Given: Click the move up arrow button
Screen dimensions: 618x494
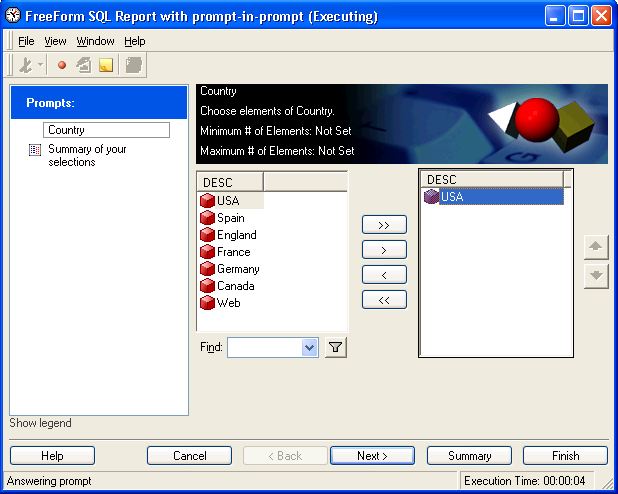Looking at the screenshot, I should pyautogui.click(x=596, y=247).
